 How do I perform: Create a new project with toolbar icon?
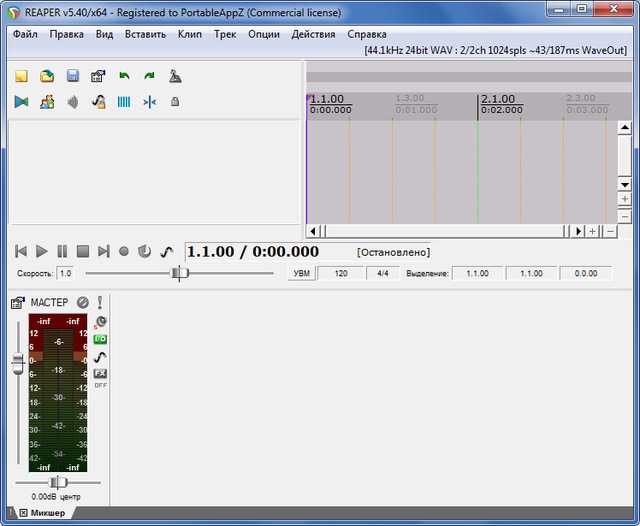22,76
